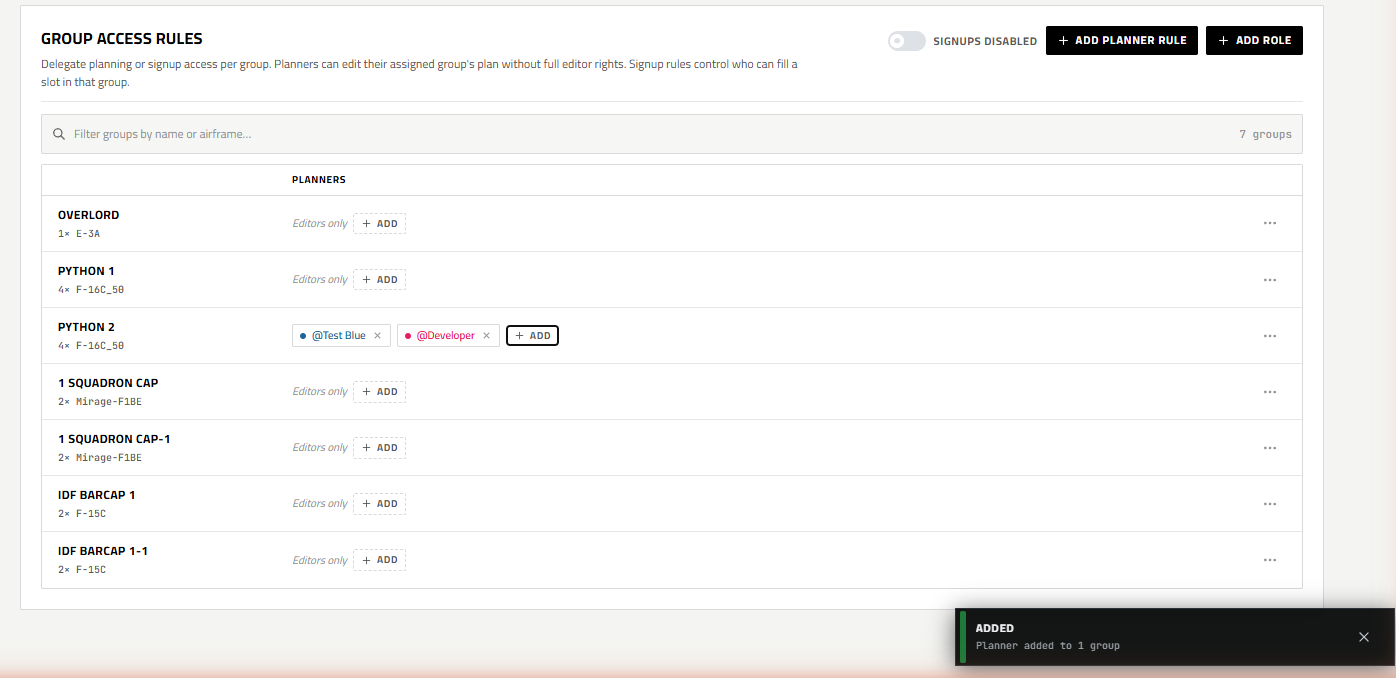Click the @Developer role tag

click(446, 336)
